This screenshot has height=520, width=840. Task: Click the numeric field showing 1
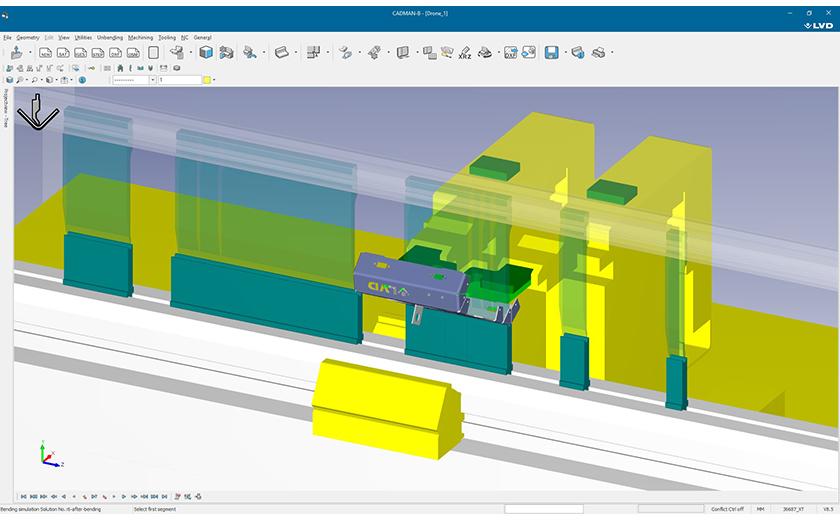tap(178, 80)
